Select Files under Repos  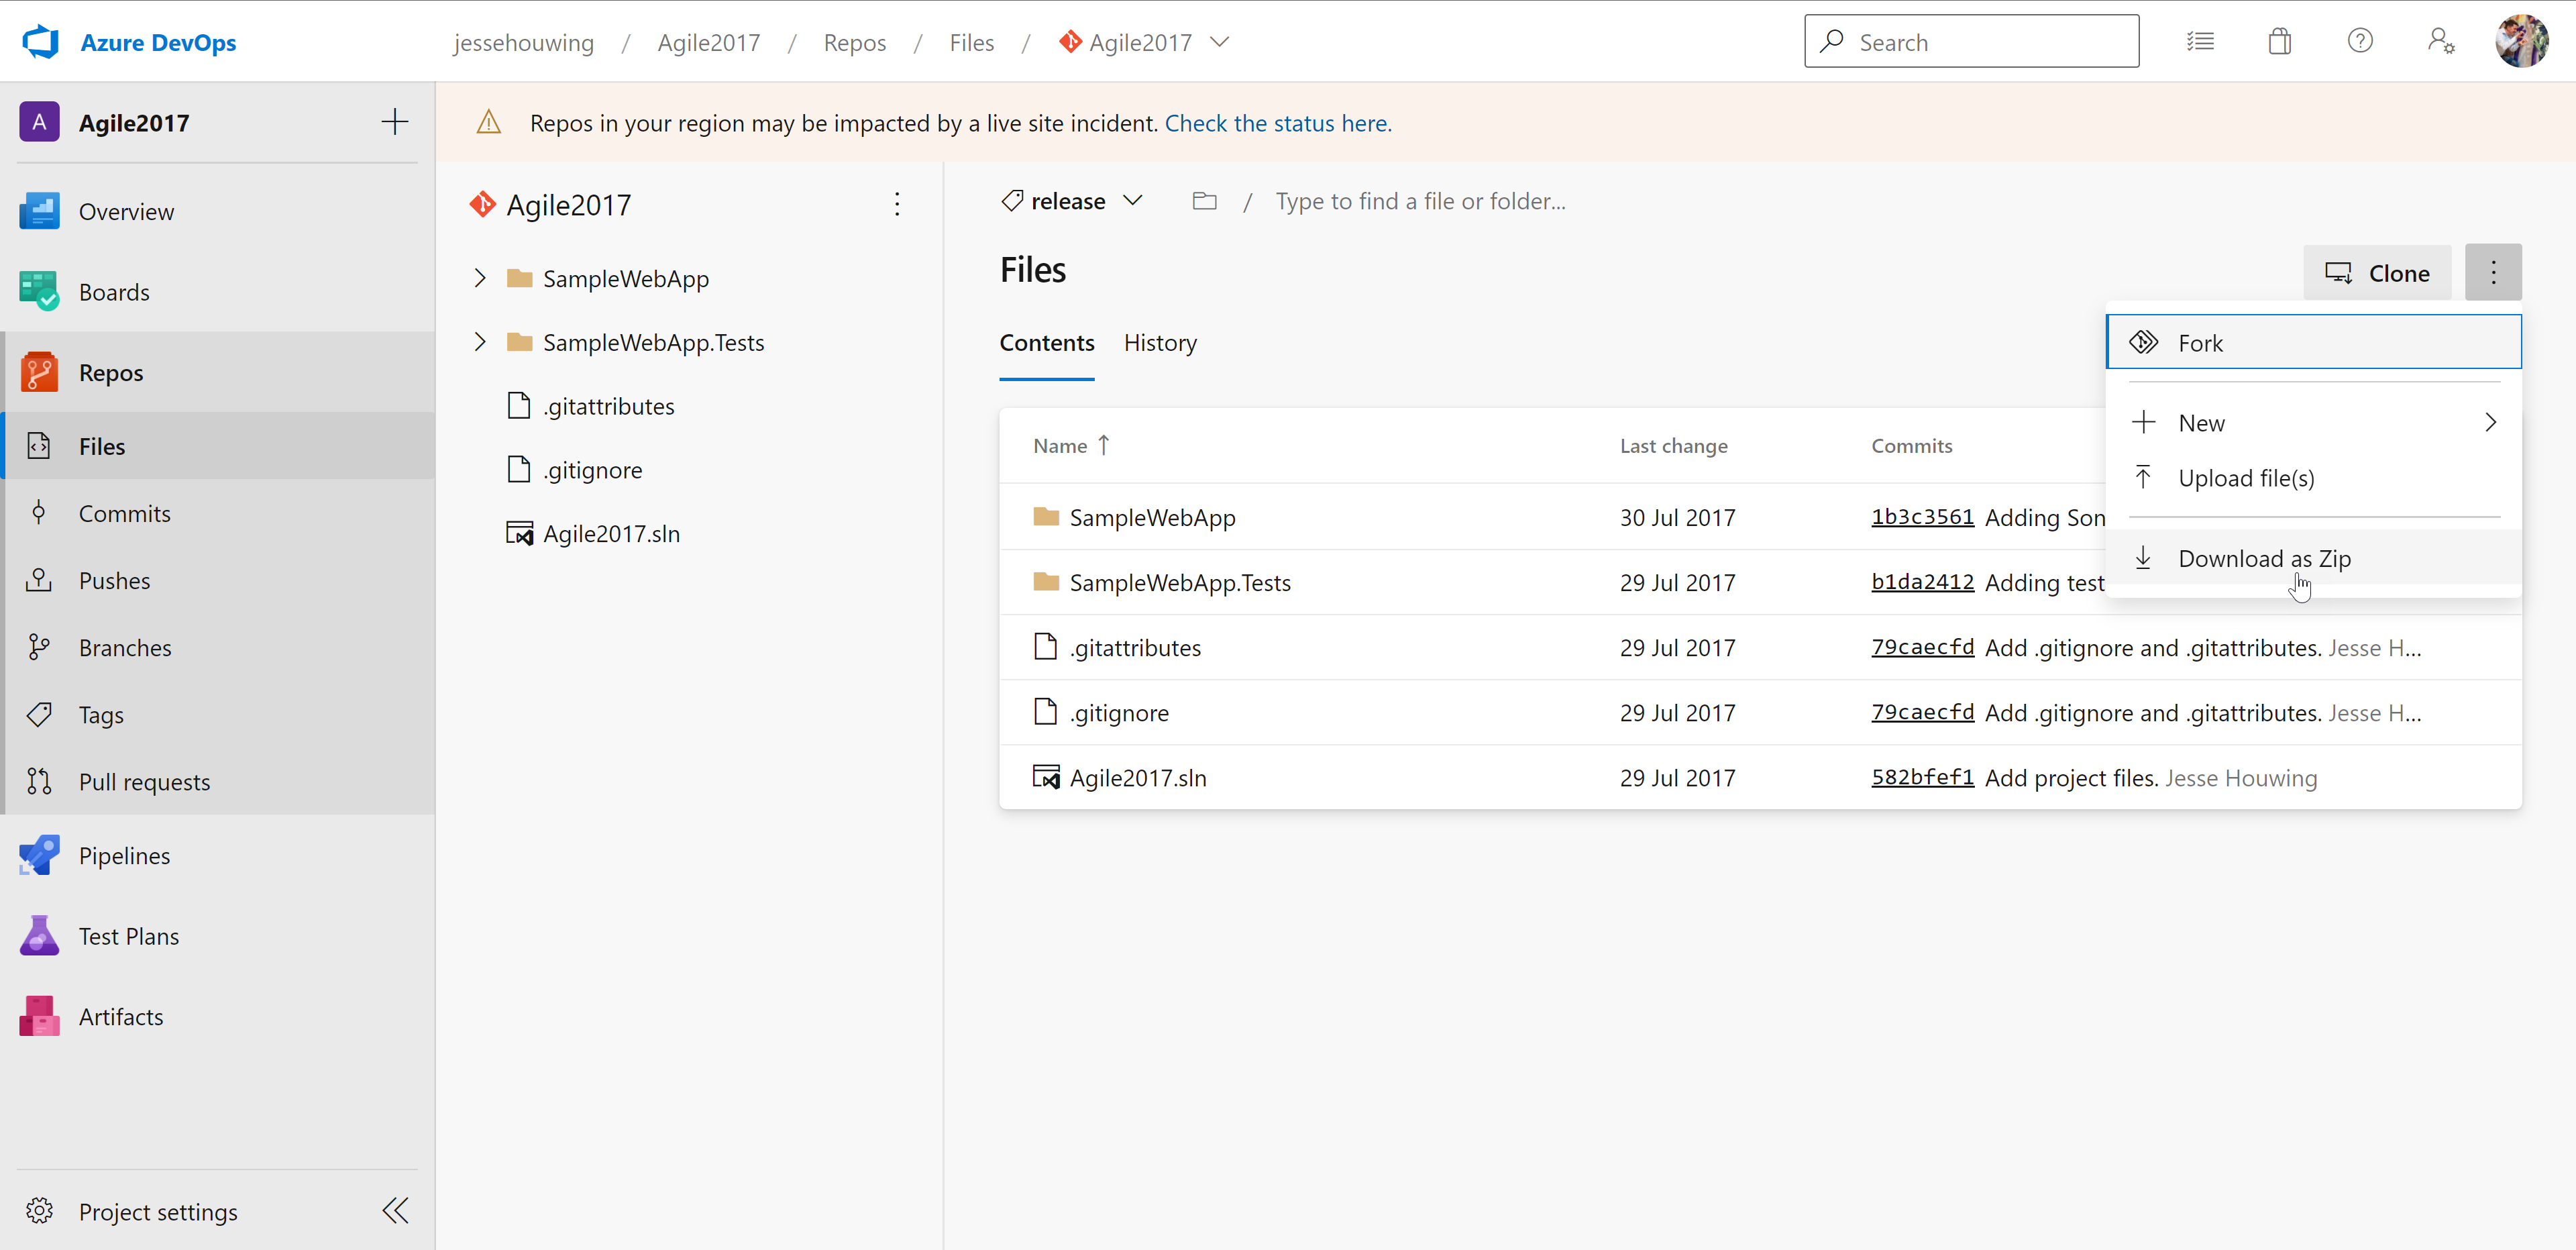tap(218, 446)
